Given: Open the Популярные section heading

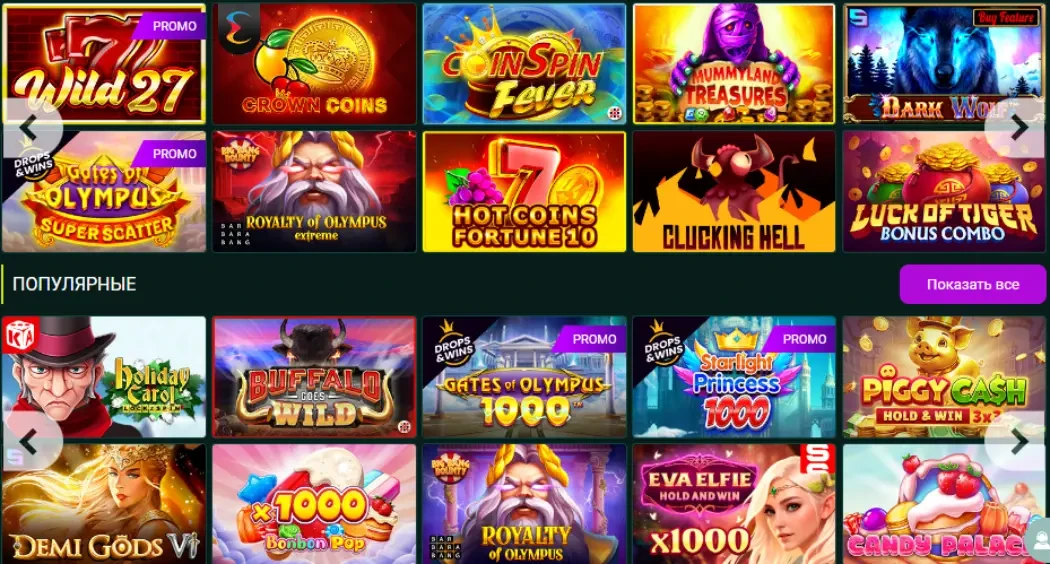Looking at the screenshot, I should (x=74, y=284).
